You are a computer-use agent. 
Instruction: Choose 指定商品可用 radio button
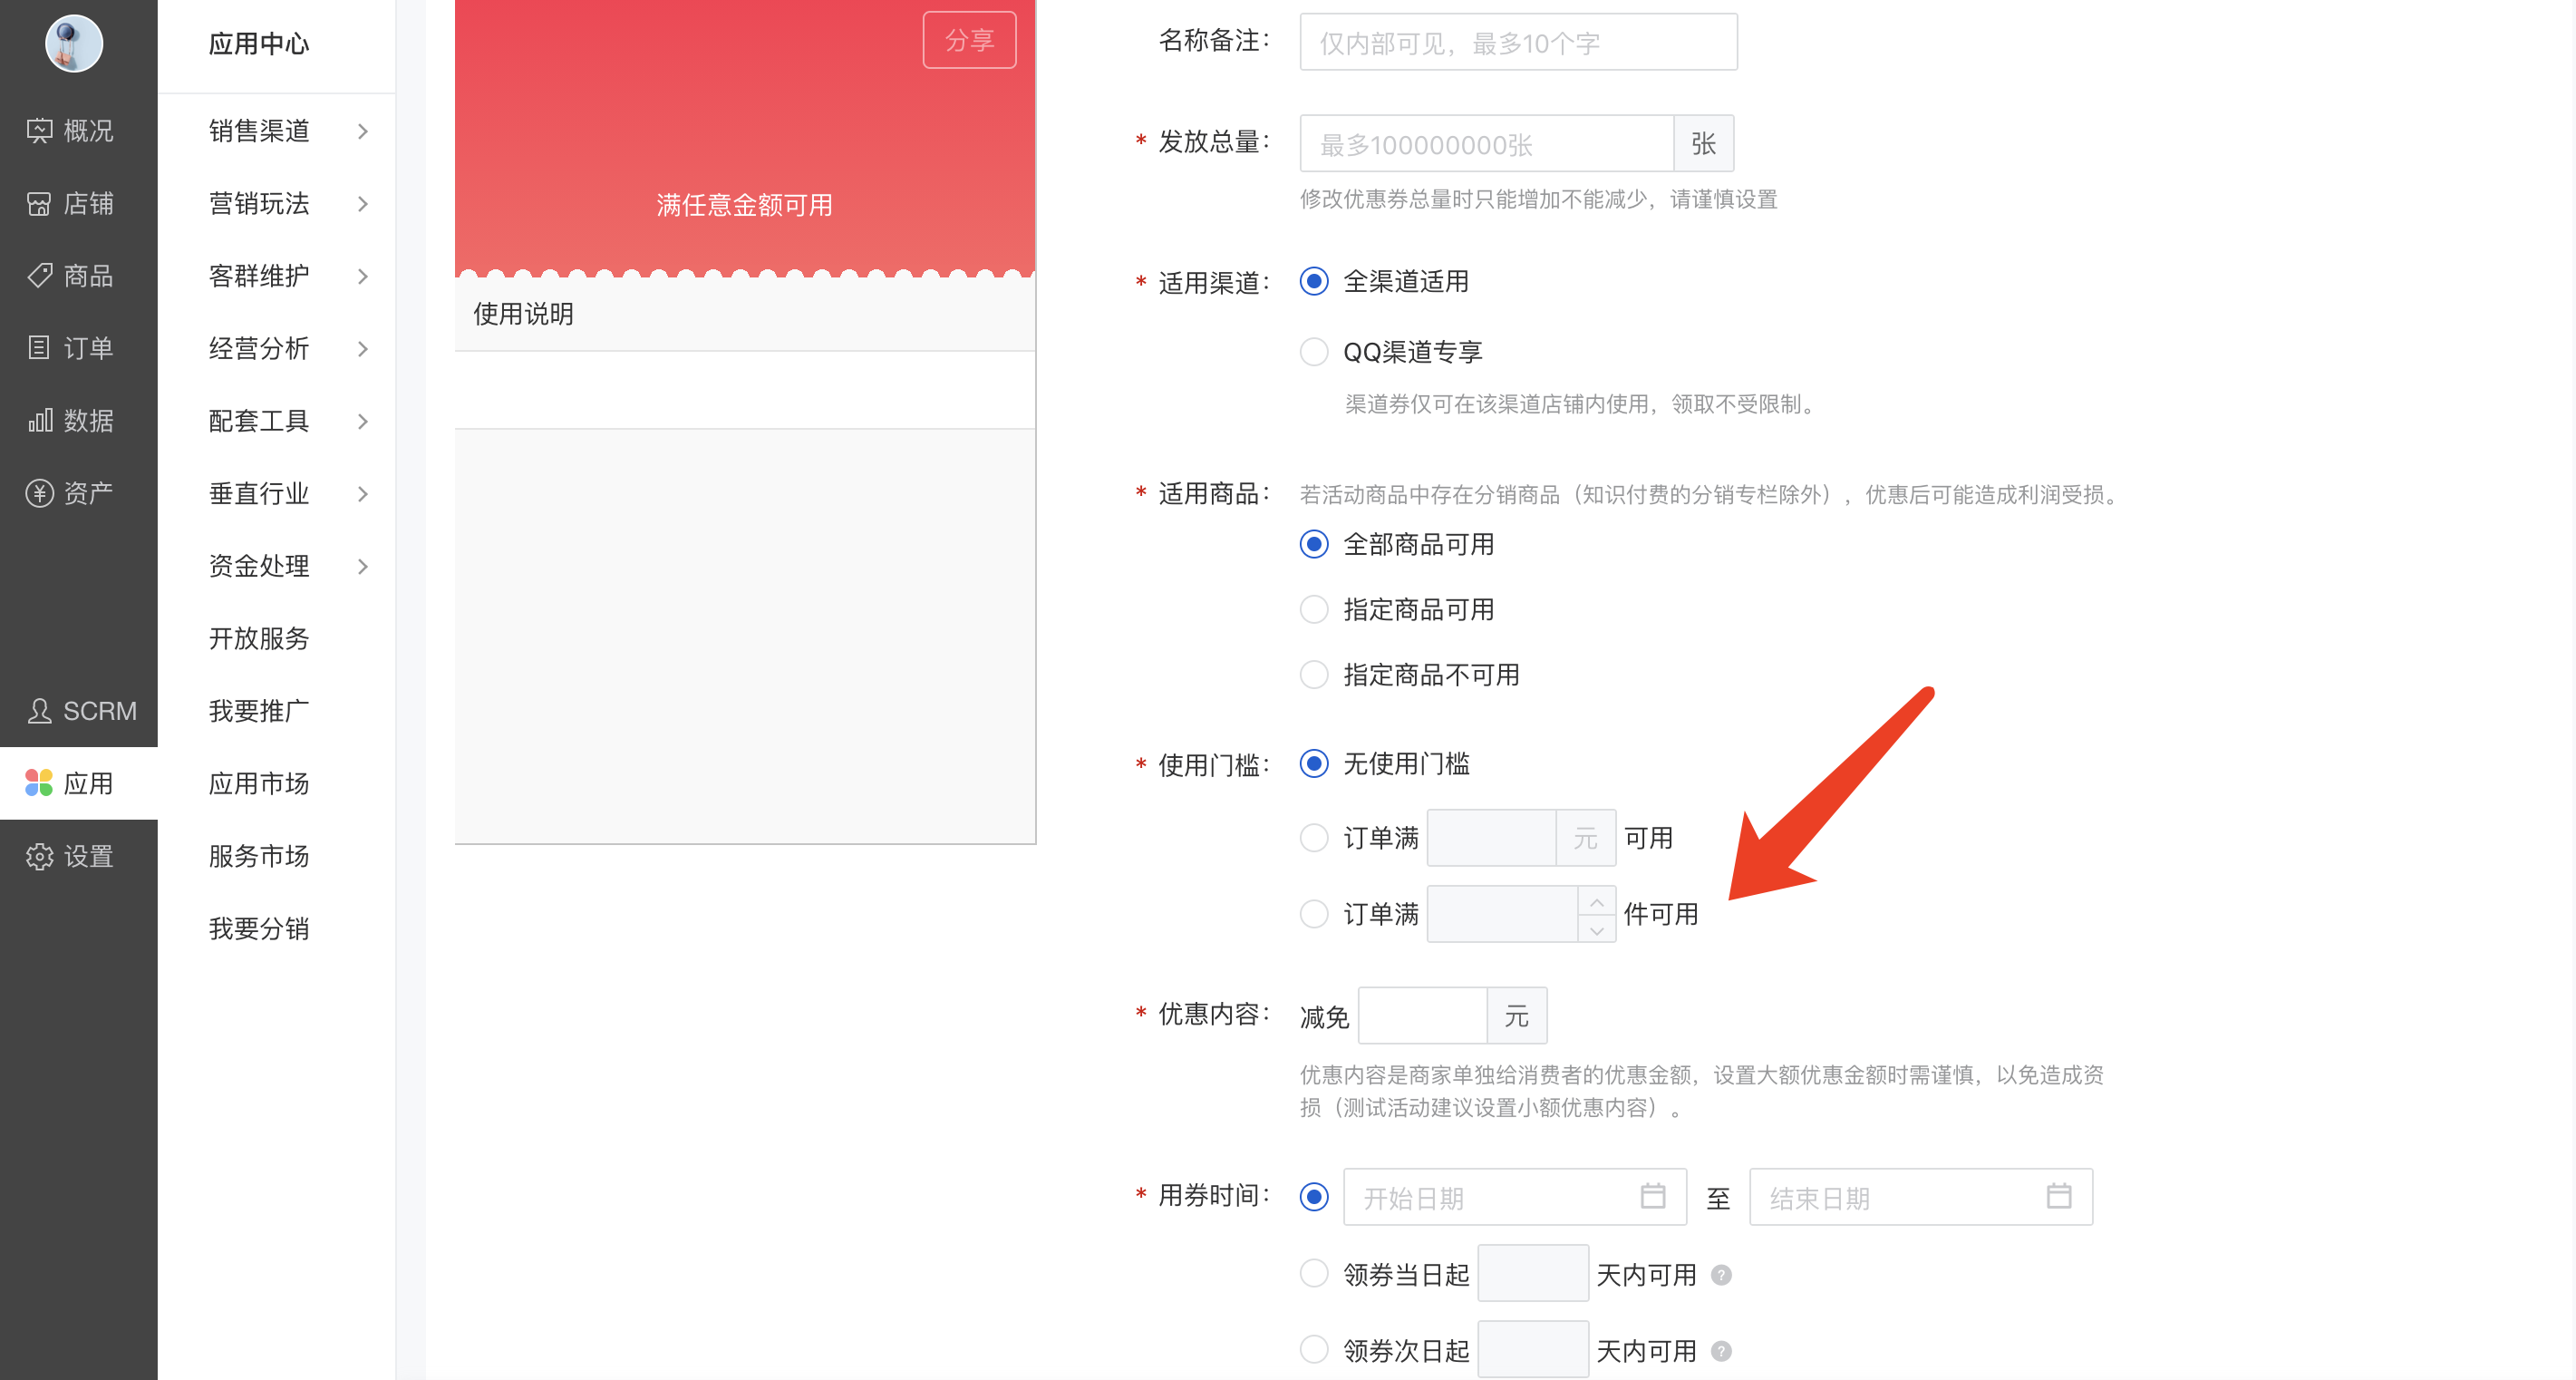pos(1314,609)
